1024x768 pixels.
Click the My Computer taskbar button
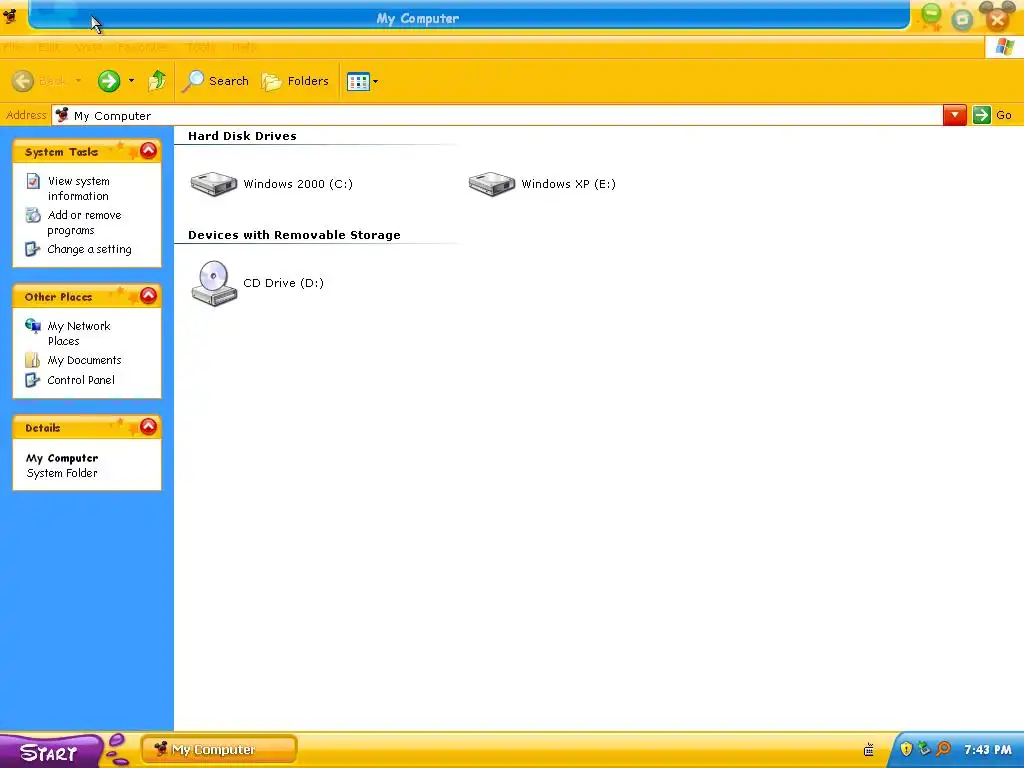pyautogui.click(x=219, y=750)
